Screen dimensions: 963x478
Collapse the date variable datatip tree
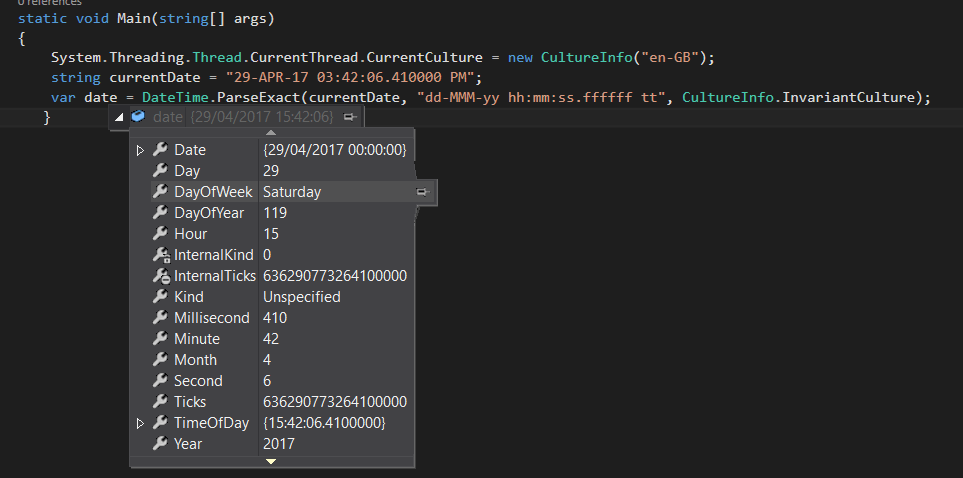click(x=120, y=117)
